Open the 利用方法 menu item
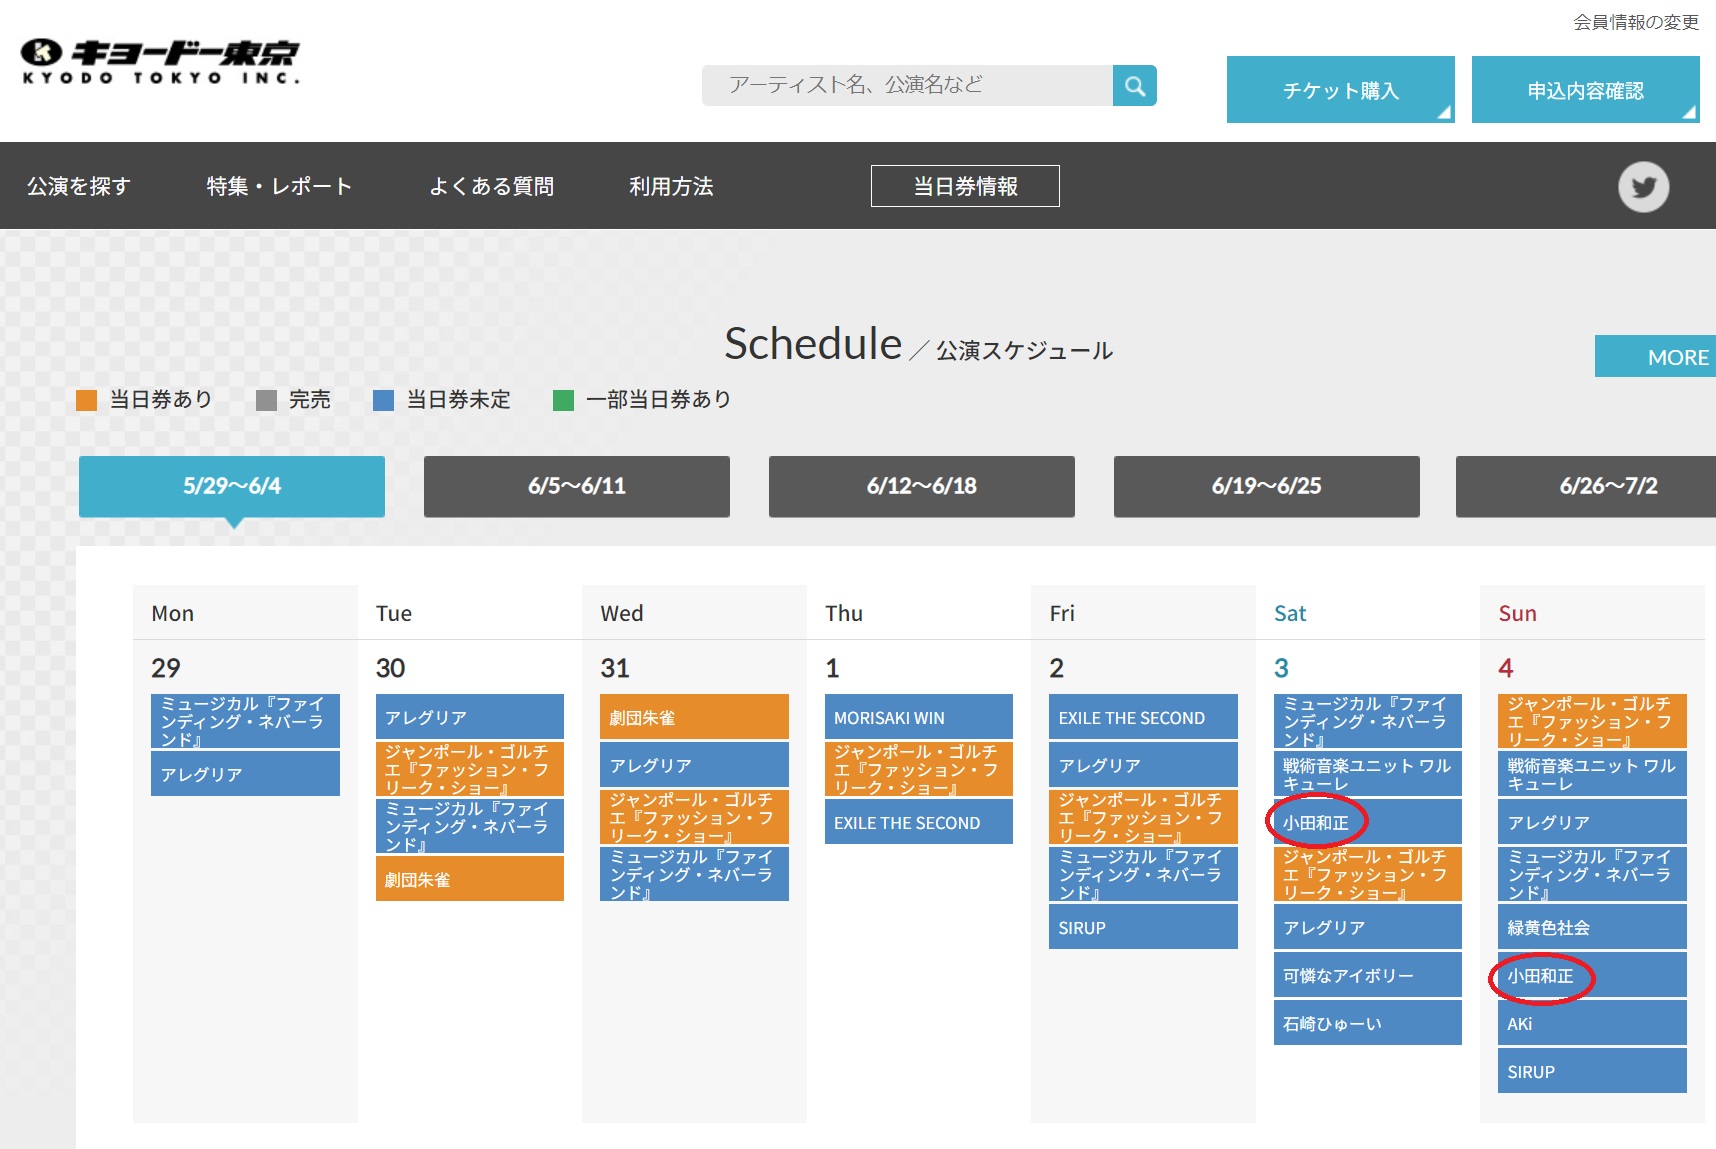This screenshot has height=1149, width=1716. tap(671, 186)
